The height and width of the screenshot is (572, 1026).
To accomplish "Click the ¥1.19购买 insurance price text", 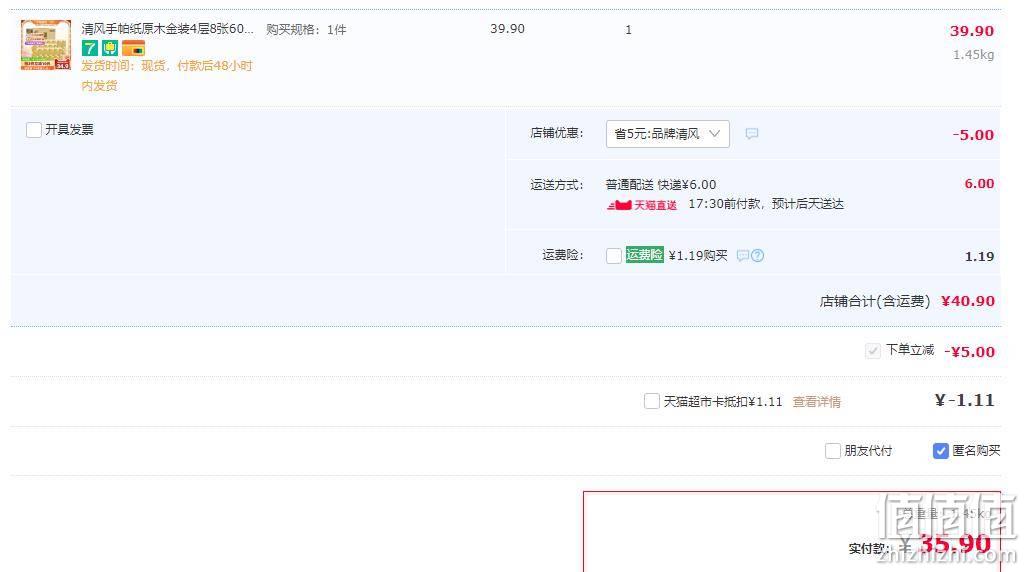I will pos(698,255).
